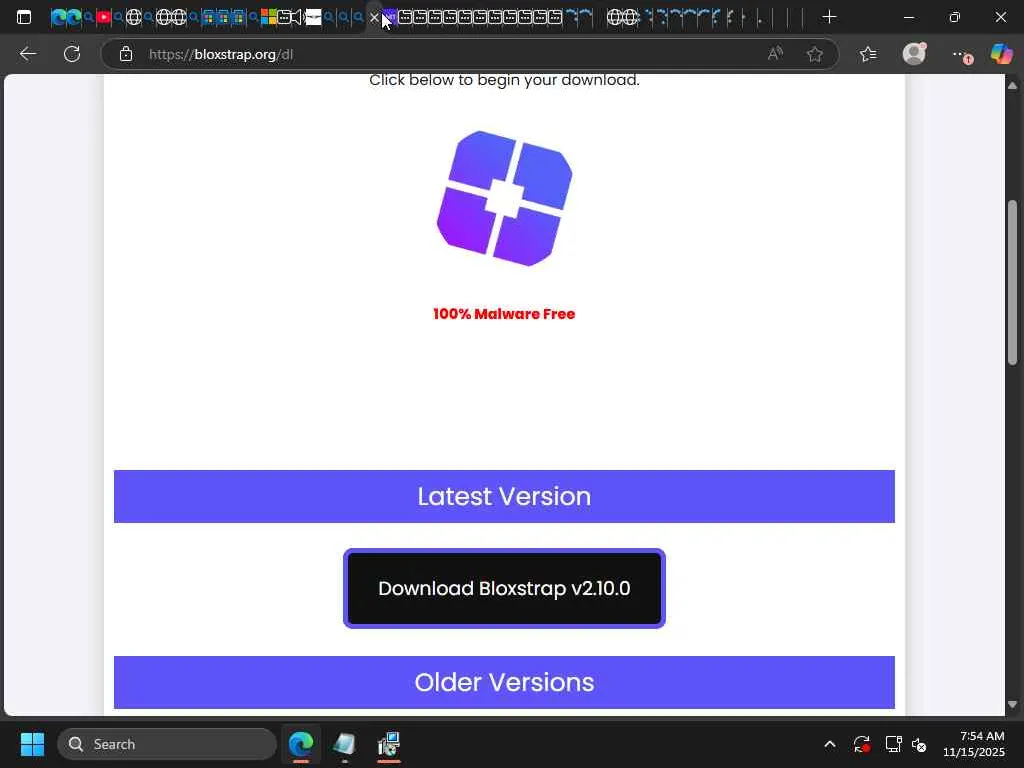Click the taskbar Search box
The width and height of the screenshot is (1024, 768).
[167, 744]
